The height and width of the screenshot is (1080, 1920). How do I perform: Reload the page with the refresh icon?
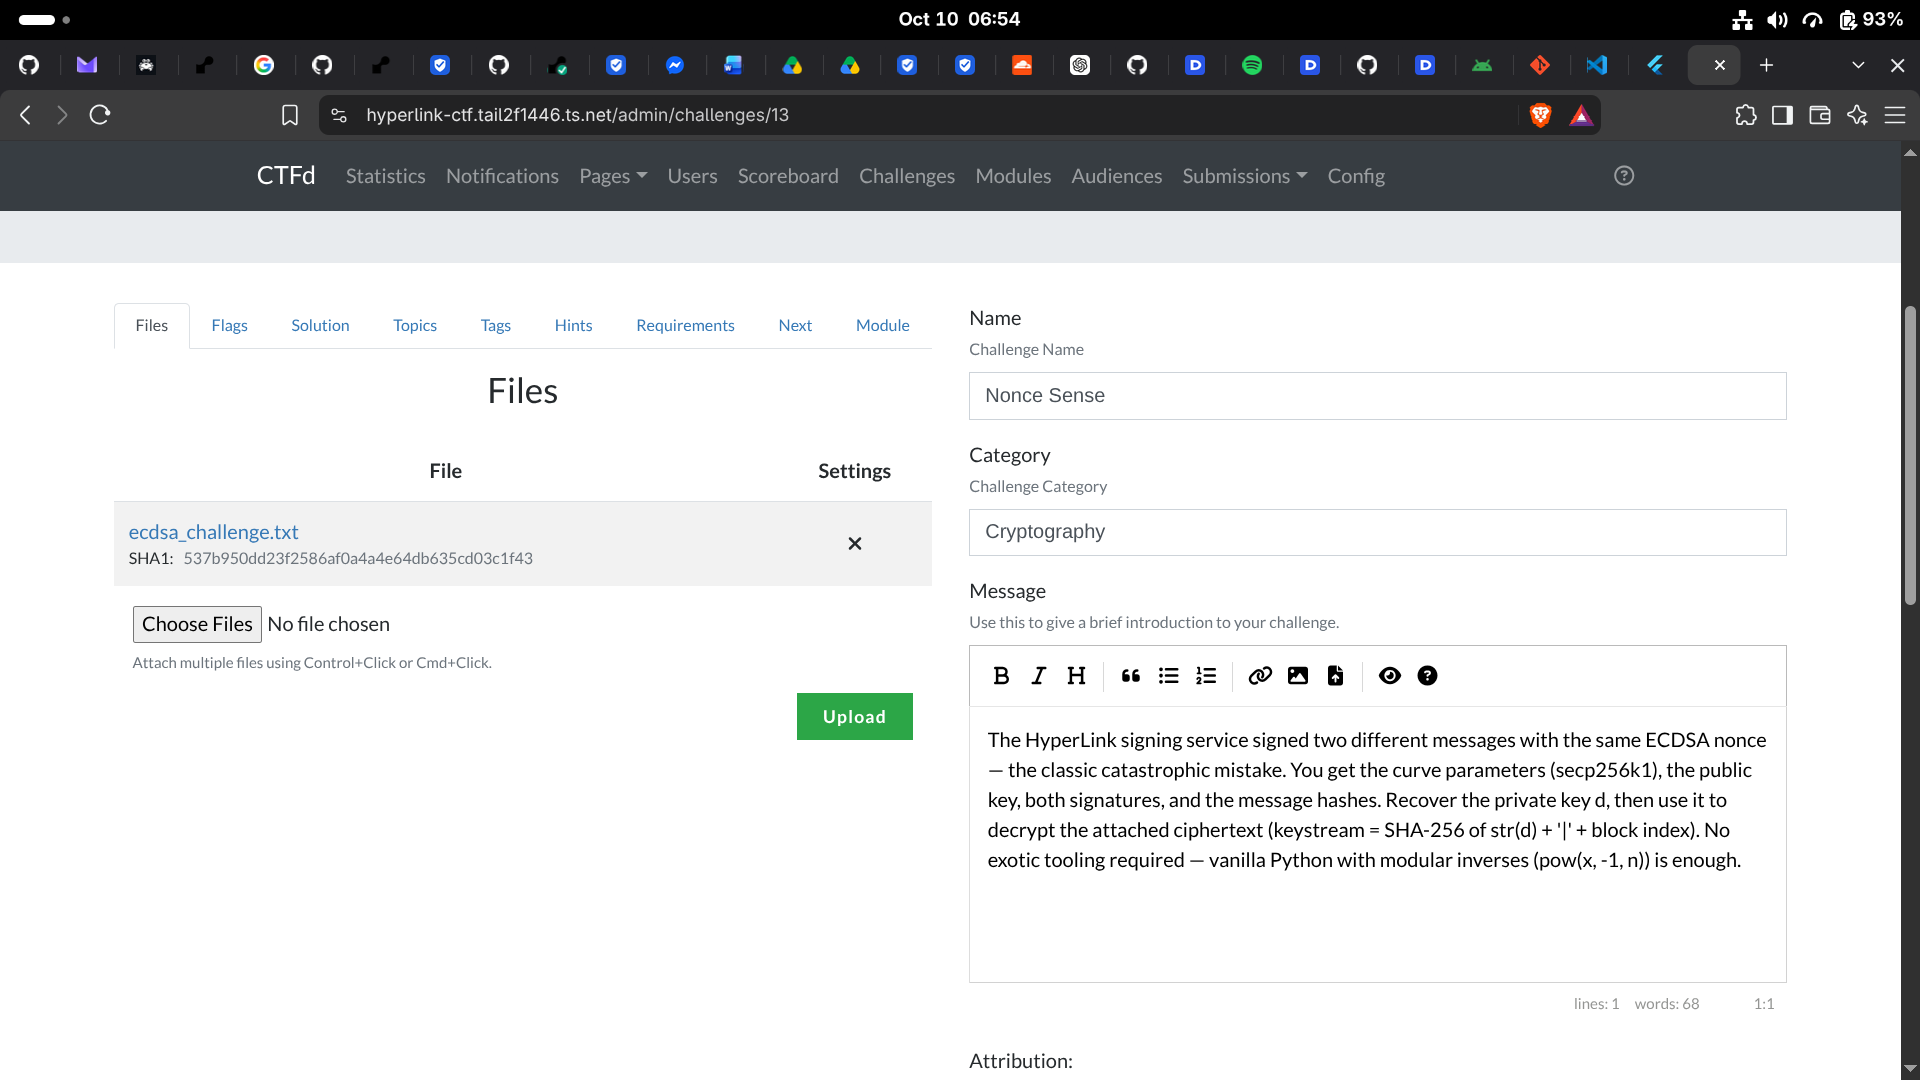(x=100, y=115)
